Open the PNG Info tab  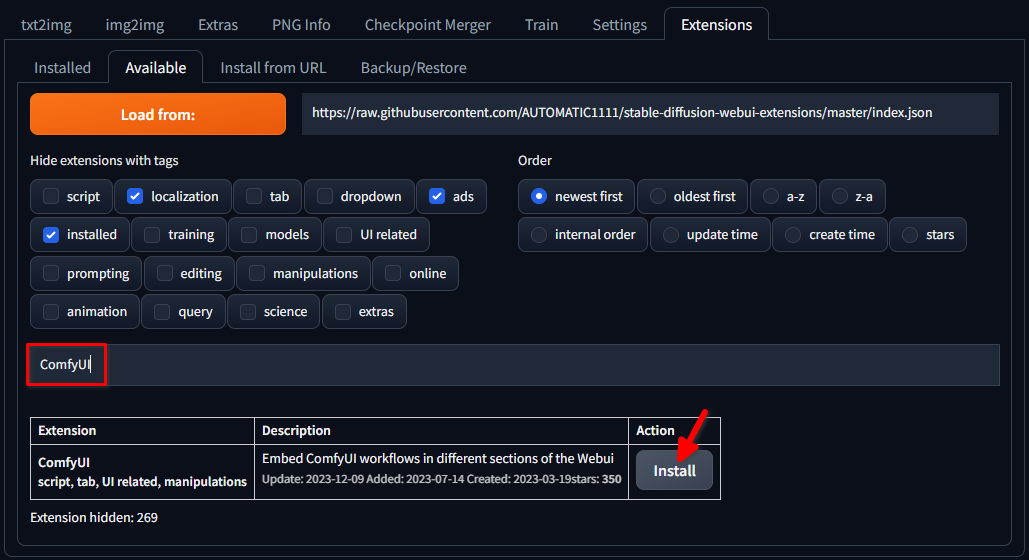click(301, 25)
